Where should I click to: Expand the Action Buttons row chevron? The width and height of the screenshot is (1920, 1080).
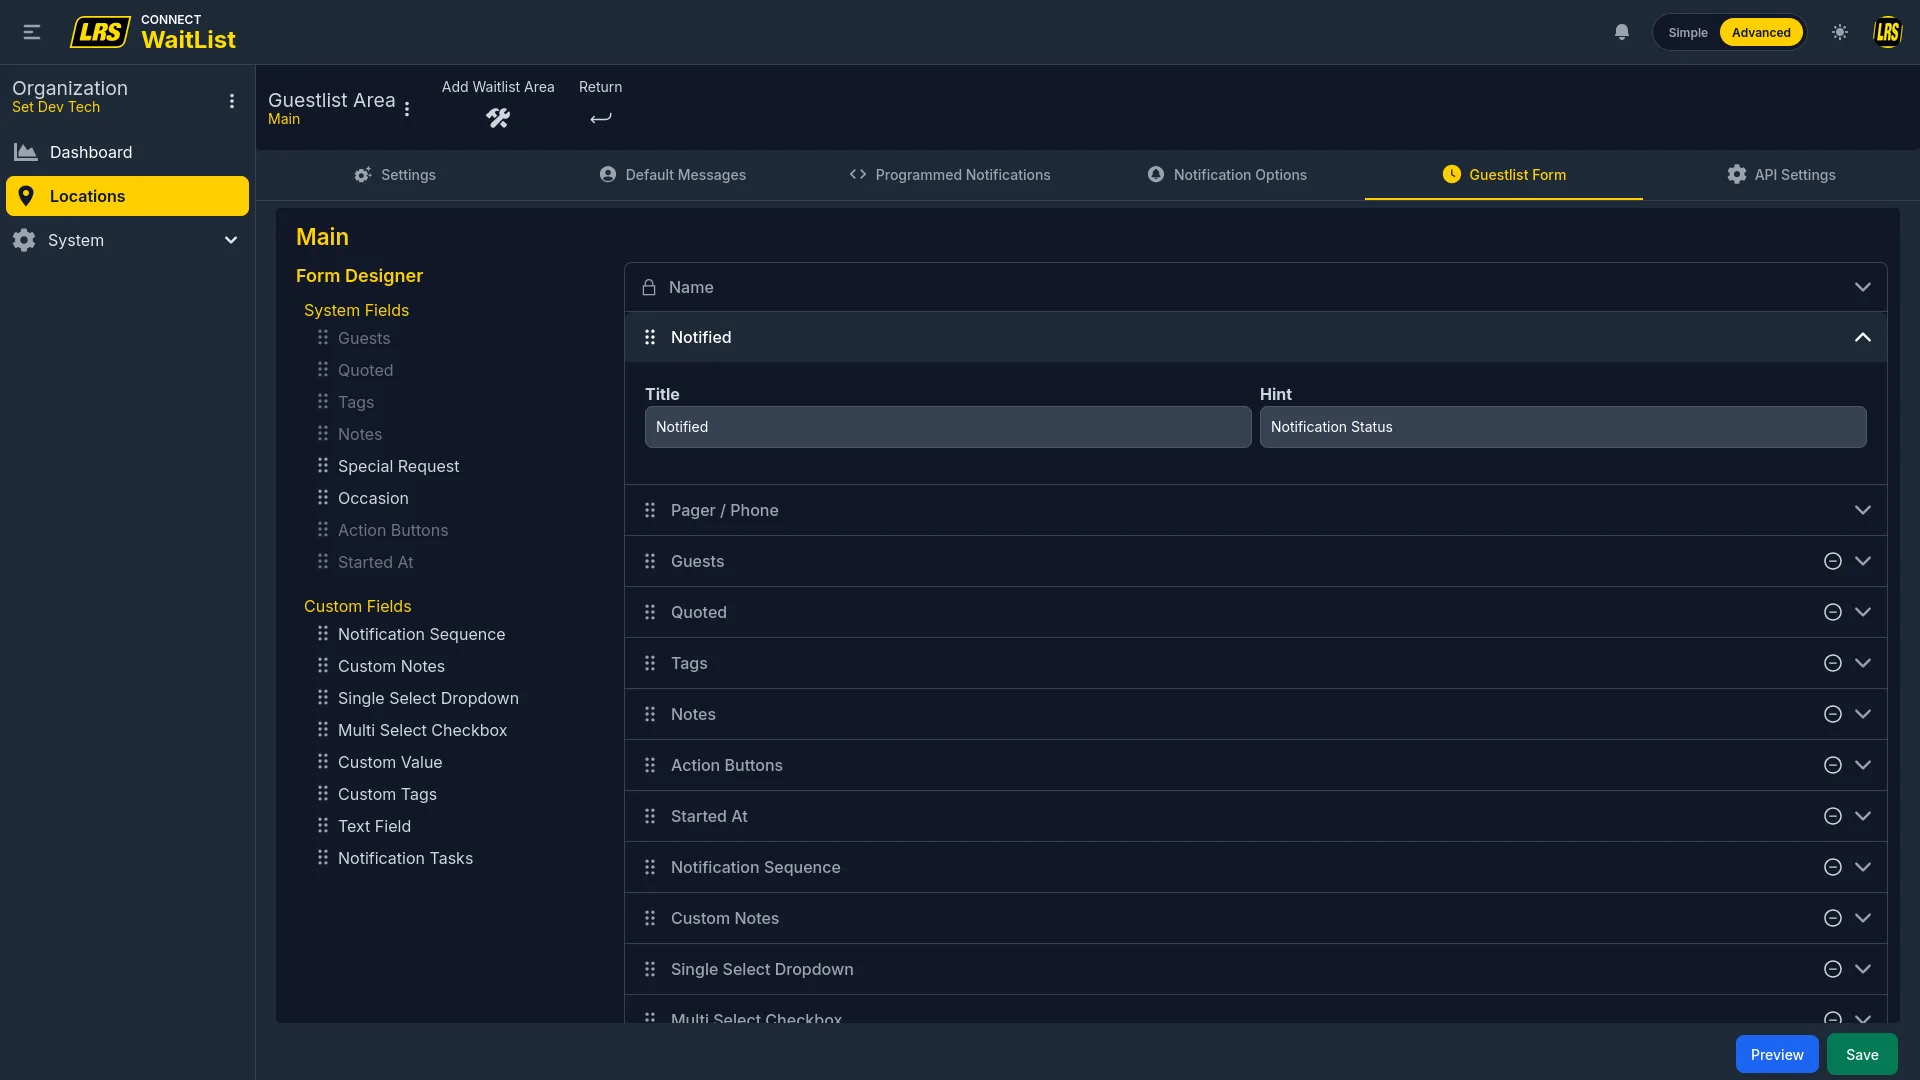(x=1863, y=765)
